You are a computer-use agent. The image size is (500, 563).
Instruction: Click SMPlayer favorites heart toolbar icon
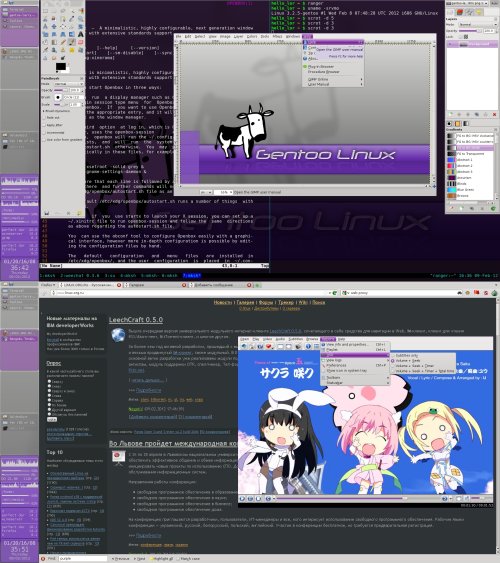click(x=268, y=346)
